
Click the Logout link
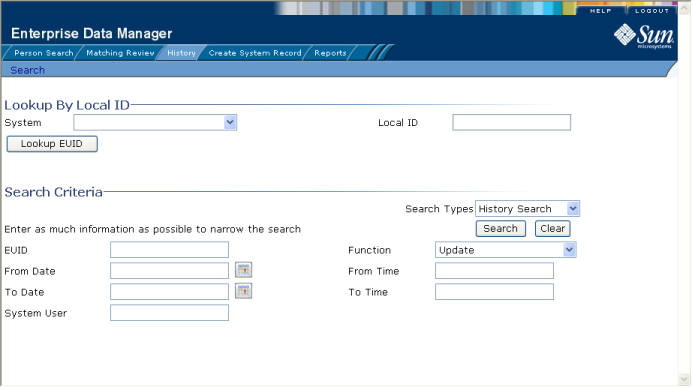652,11
